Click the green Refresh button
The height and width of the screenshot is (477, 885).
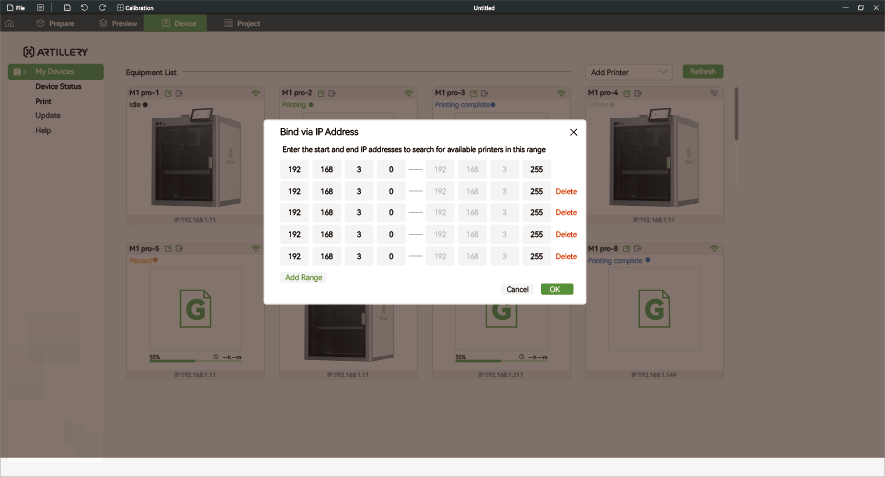point(703,72)
